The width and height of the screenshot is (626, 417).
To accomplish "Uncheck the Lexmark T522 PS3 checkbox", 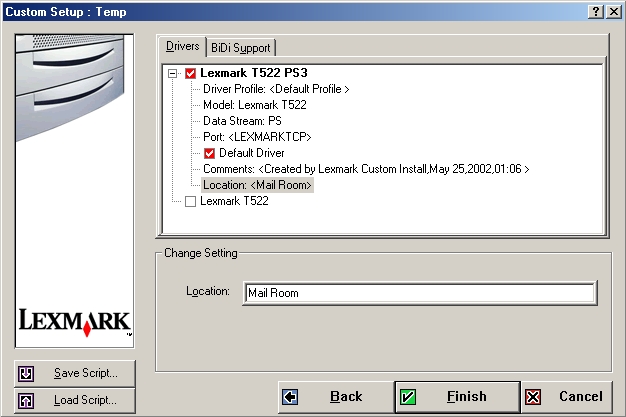I will pos(190,73).
